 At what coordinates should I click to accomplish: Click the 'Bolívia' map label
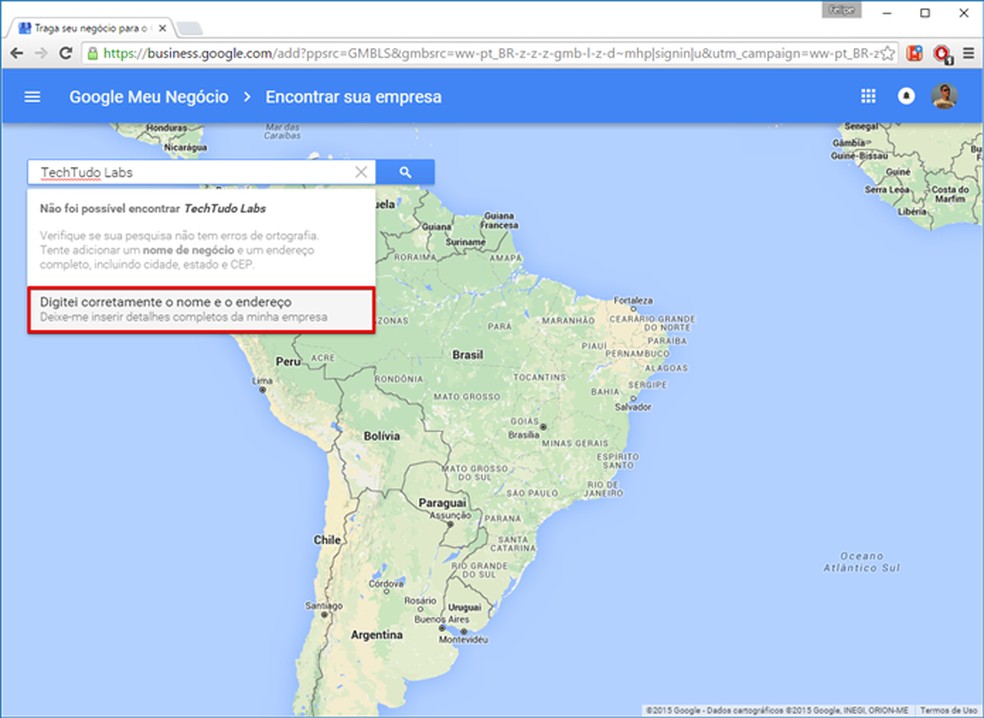point(382,436)
